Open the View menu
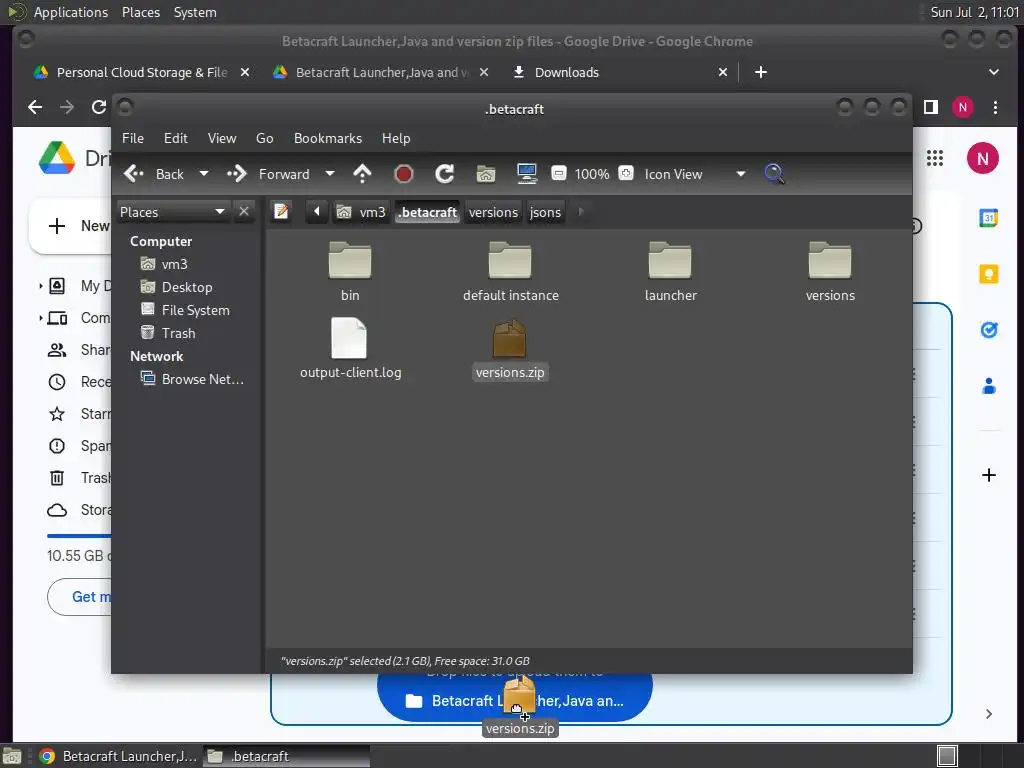Screen dimensions: 1024x768 click(222, 138)
